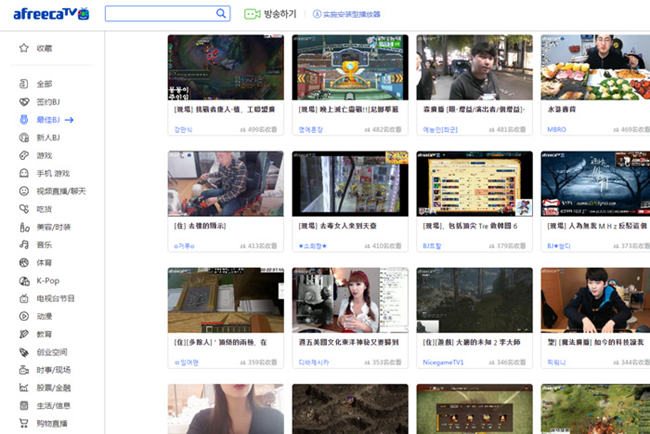Select the 生活/信息 life info icon

(x=24, y=405)
